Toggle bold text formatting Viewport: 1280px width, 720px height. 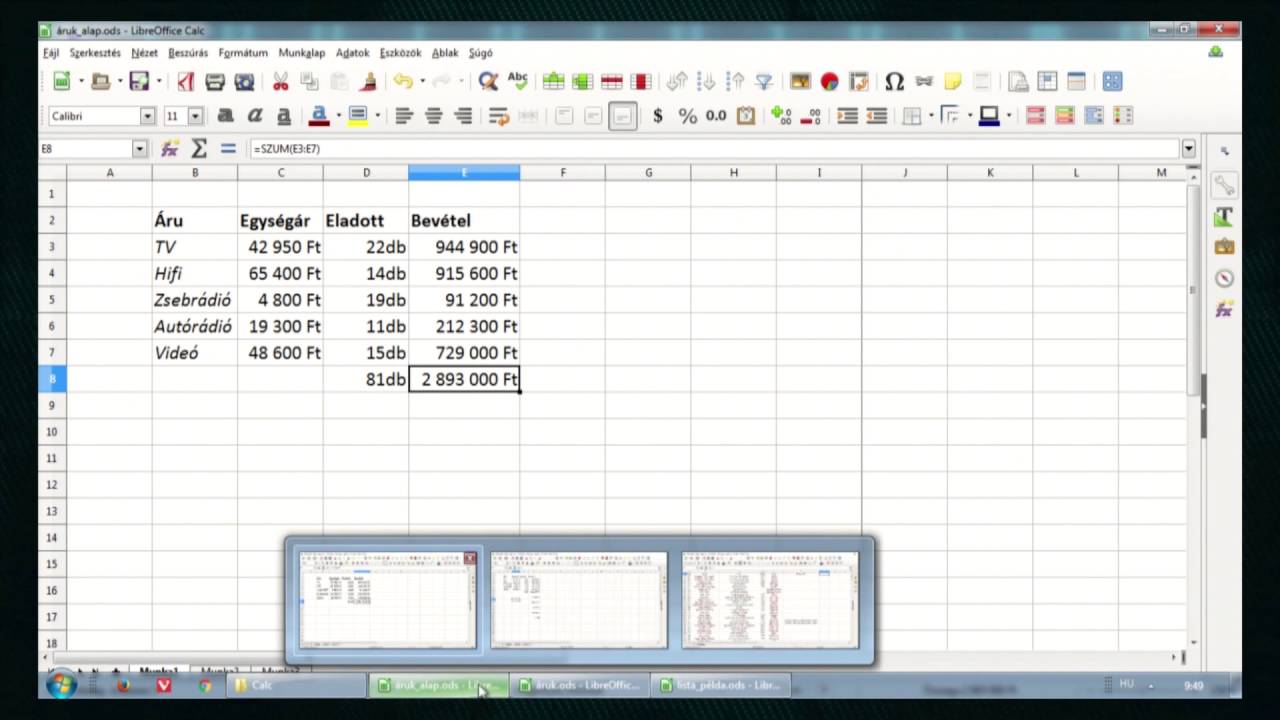point(225,116)
